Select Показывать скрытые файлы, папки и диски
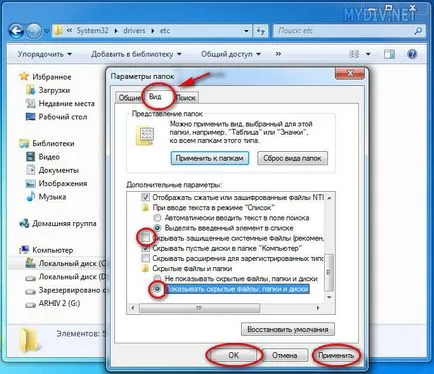The width and height of the screenshot is (434, 374). tap(158, 289)
